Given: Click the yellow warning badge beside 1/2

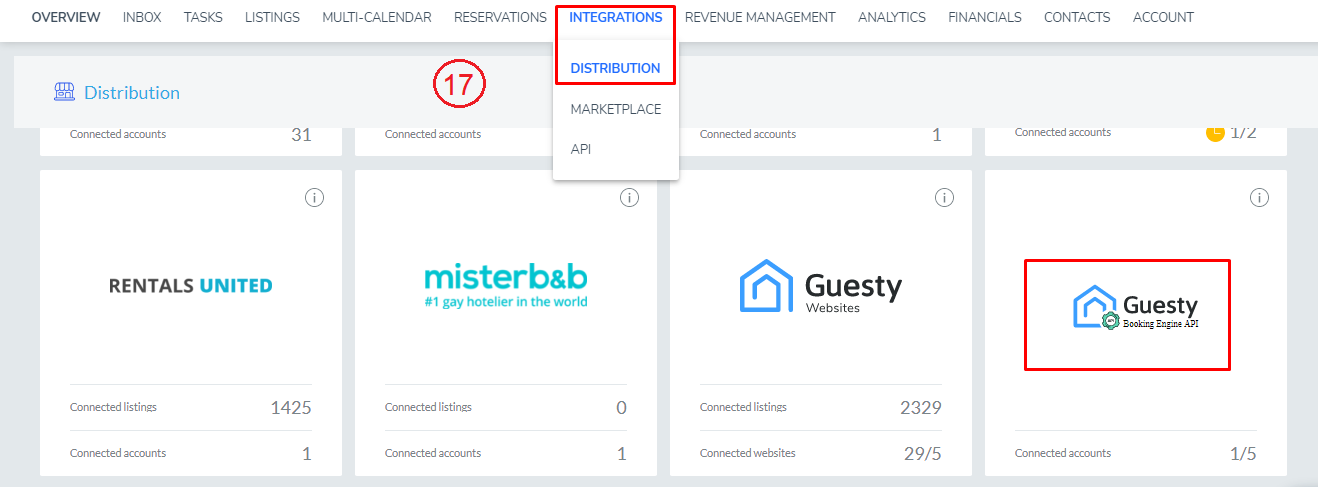Looking at the screenshot, I should click(1215, 133).
